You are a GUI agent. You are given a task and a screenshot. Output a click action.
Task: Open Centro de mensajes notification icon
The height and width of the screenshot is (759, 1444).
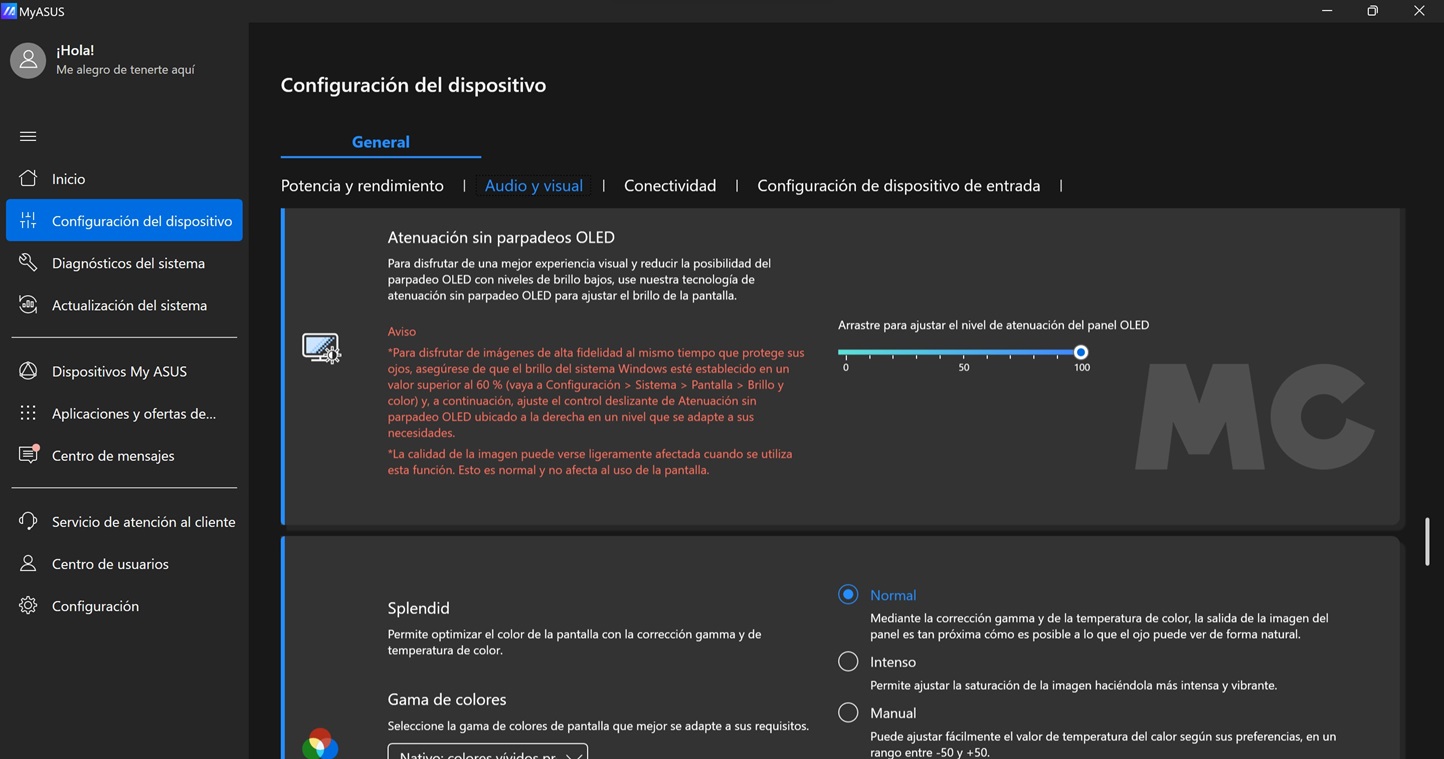coord(28,455)
